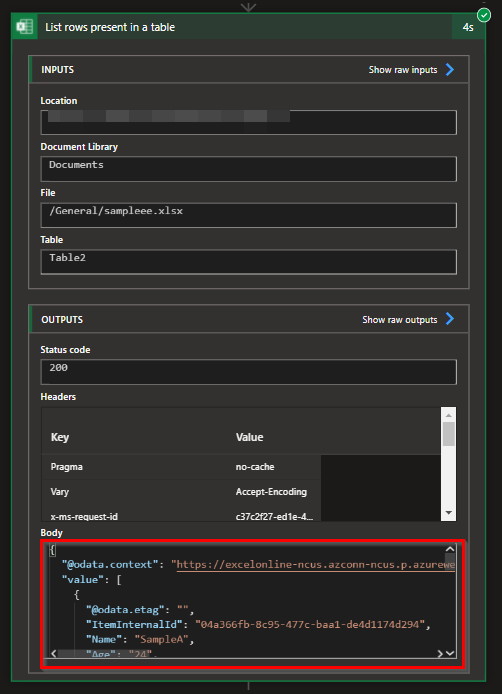
Task: Click the INPUTS section heading
Action: [x=58, y=70]
